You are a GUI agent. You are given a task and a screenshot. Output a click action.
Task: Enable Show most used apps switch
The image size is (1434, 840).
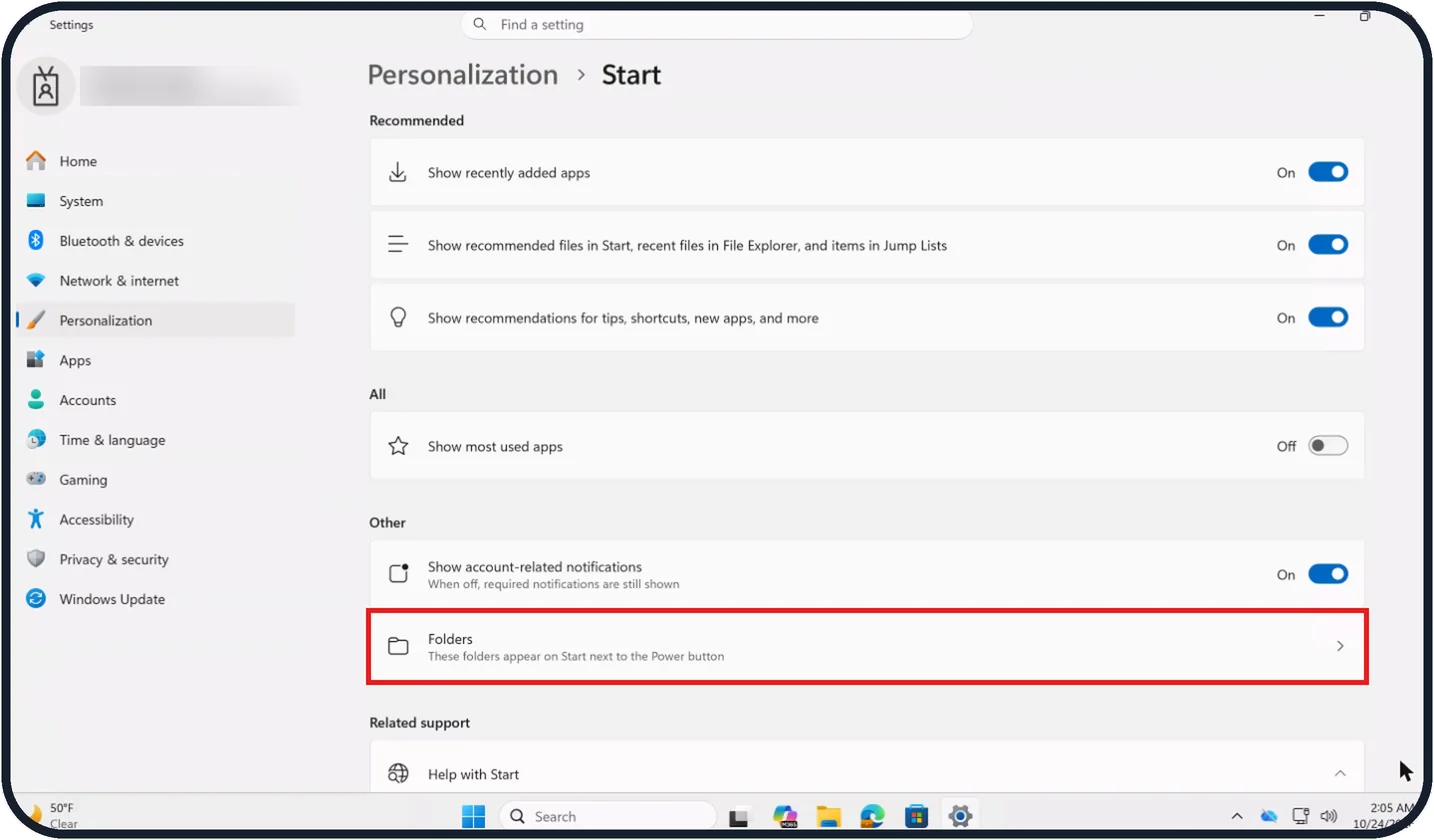1328,446
